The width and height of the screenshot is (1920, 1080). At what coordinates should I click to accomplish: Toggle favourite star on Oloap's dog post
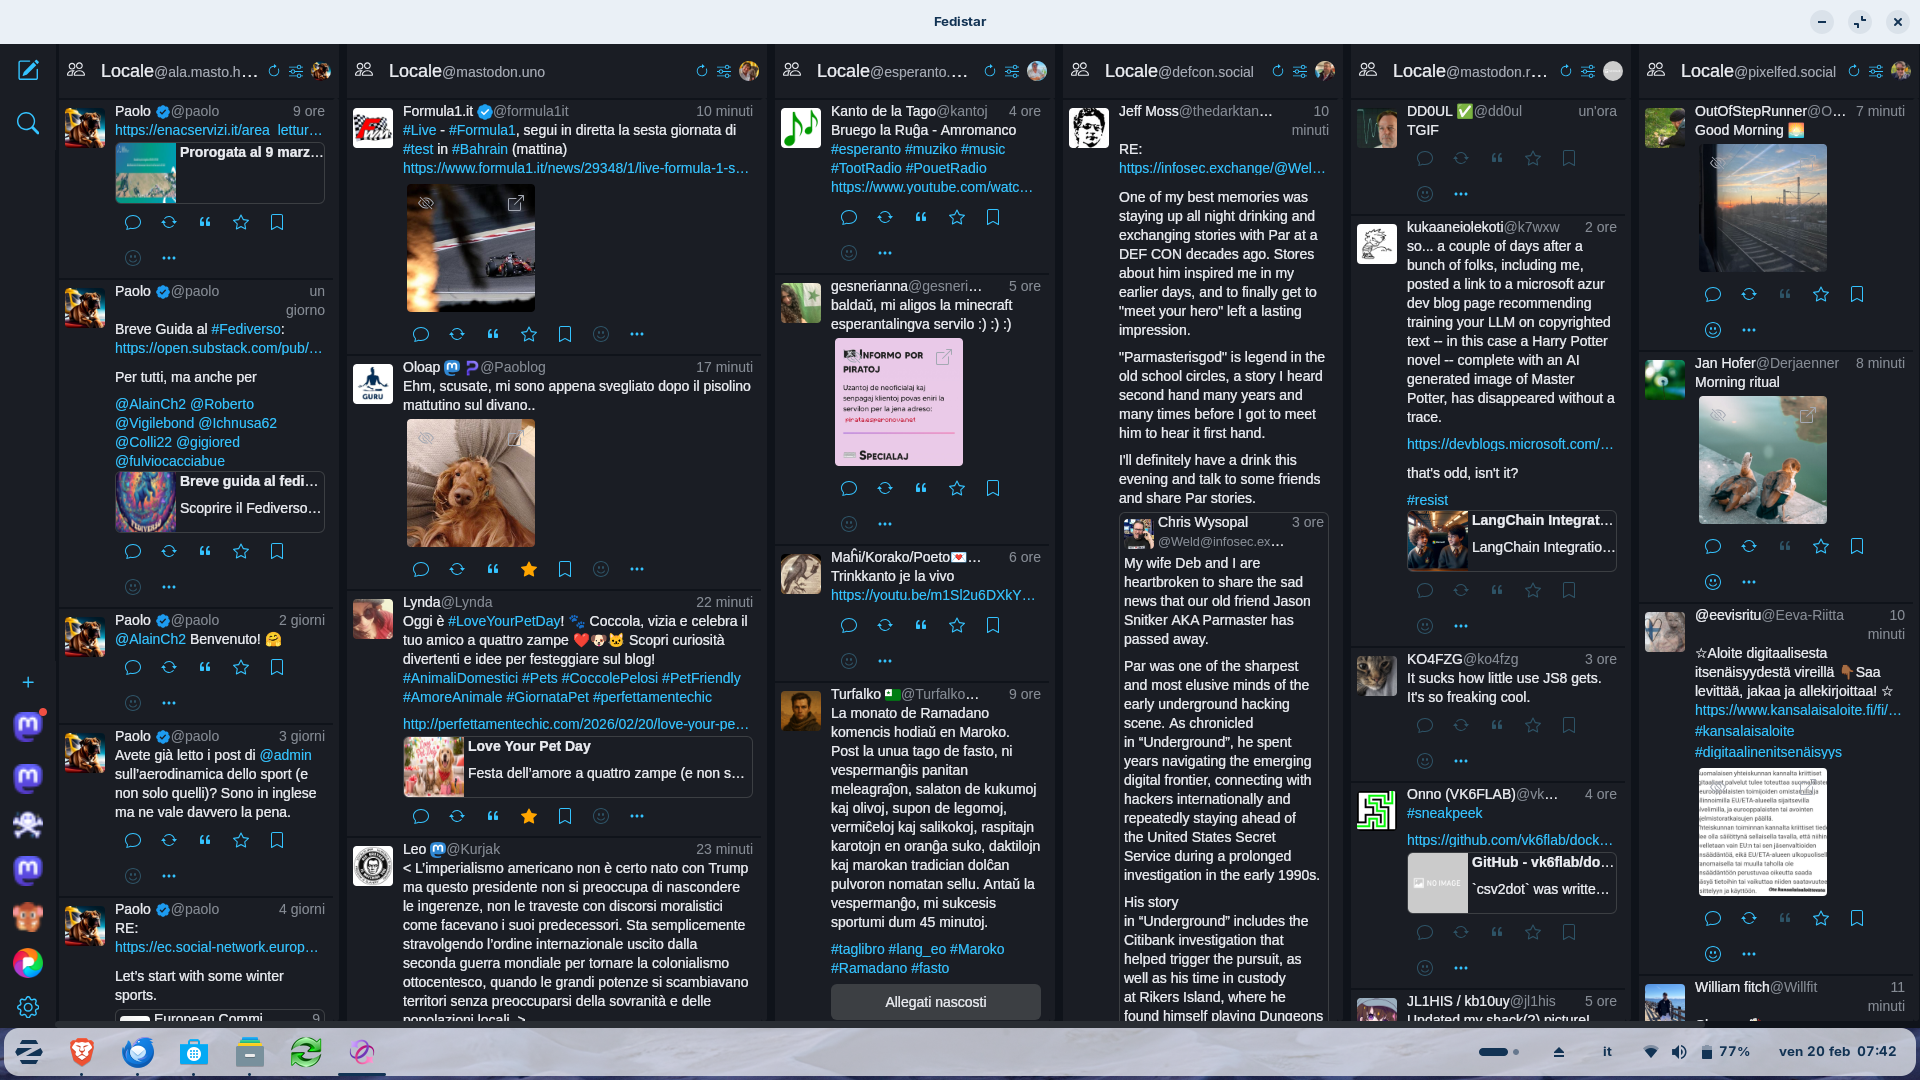[529, 569]
